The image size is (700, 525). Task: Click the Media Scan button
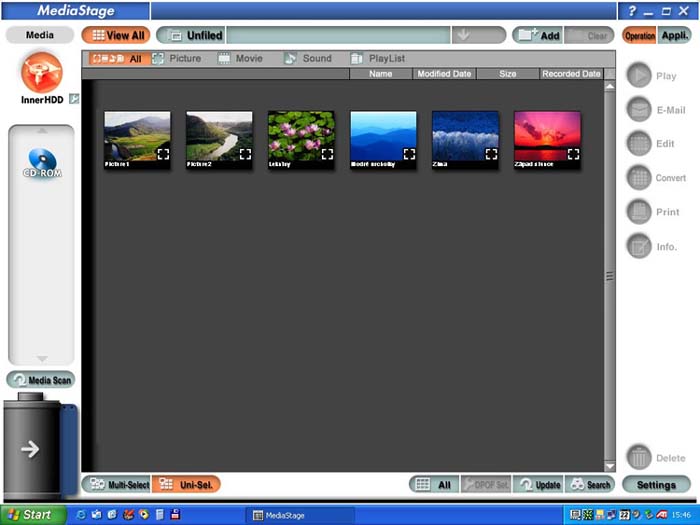[41, 380]
